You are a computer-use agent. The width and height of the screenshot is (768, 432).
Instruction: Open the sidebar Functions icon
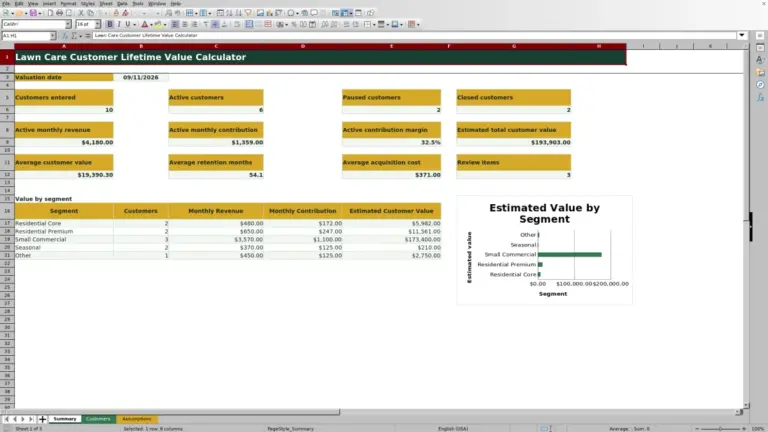pos(760,97)
